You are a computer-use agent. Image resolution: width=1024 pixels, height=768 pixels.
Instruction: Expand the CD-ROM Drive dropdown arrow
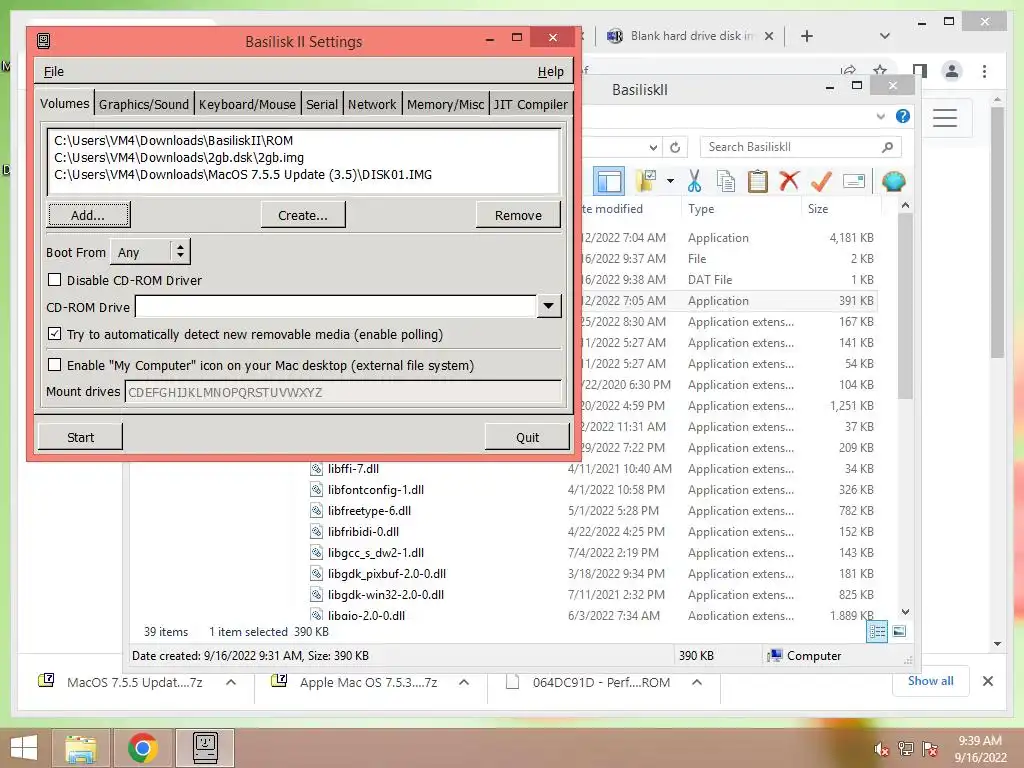(549, 306)
